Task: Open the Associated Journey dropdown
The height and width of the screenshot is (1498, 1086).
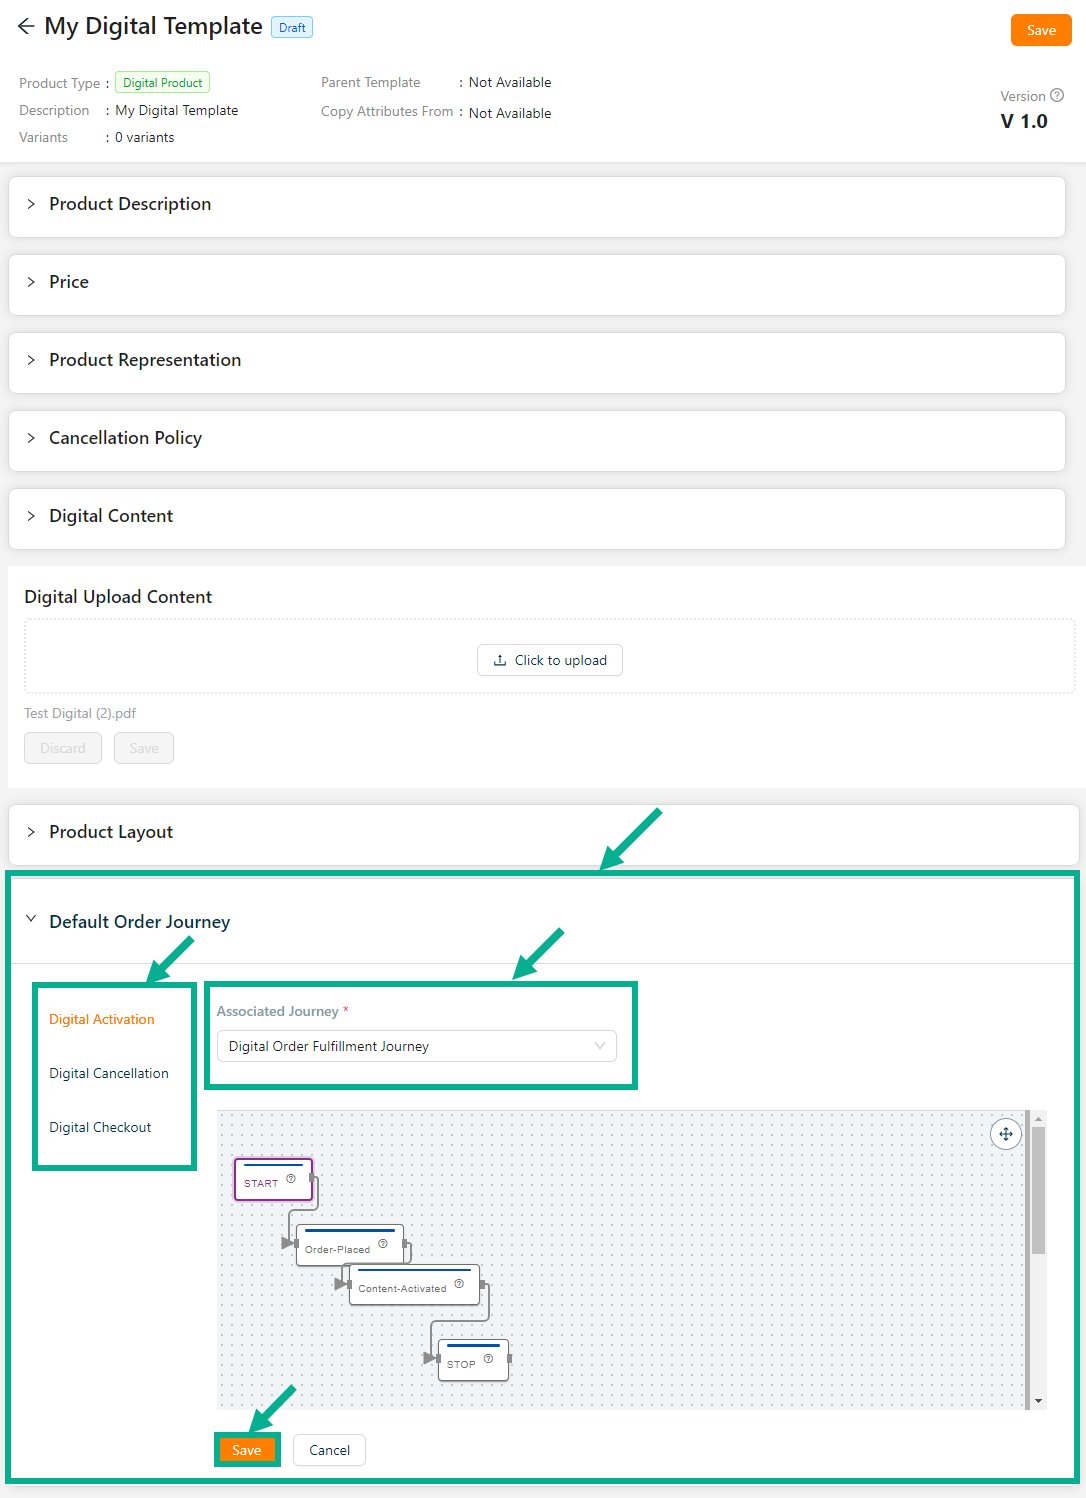Action: click(x=416, y=1047)
